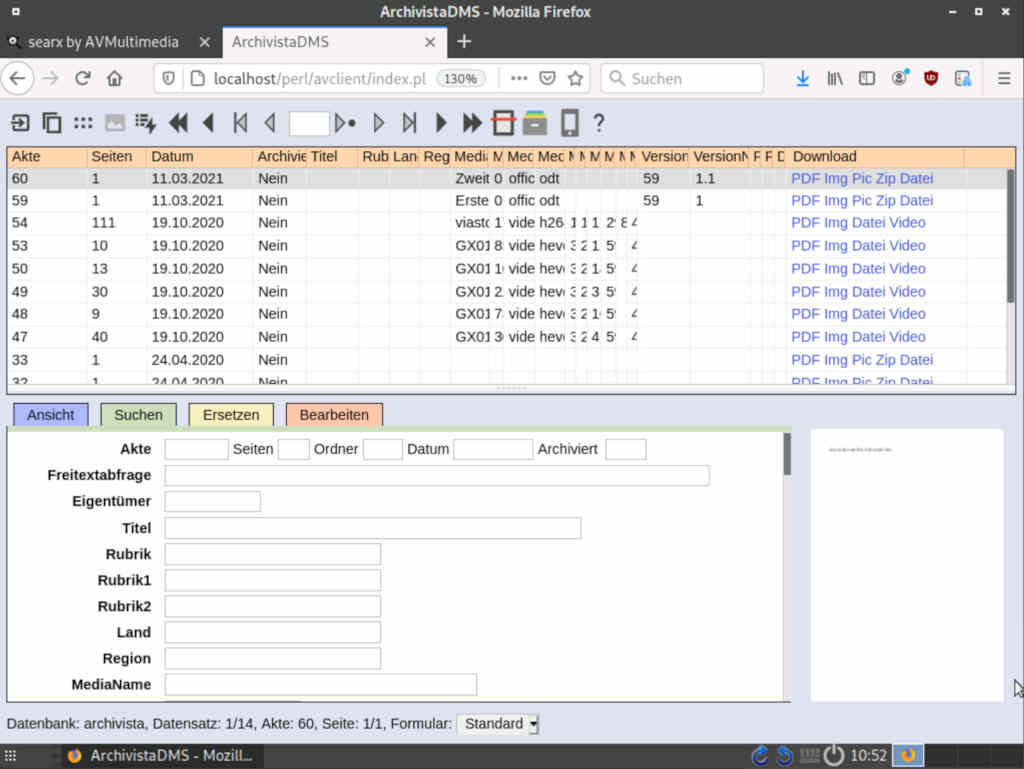This screenshot has height=769, width=1024.
Task: Click the Freitextabfrage input field
Action: coord(437,475)
